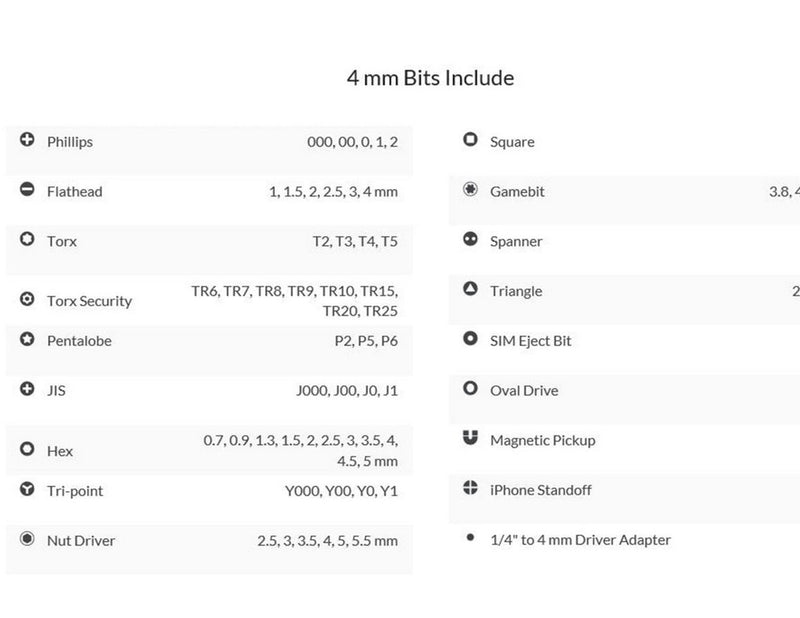
Task: Click the Pentalobe star icon
Action: 27,339
